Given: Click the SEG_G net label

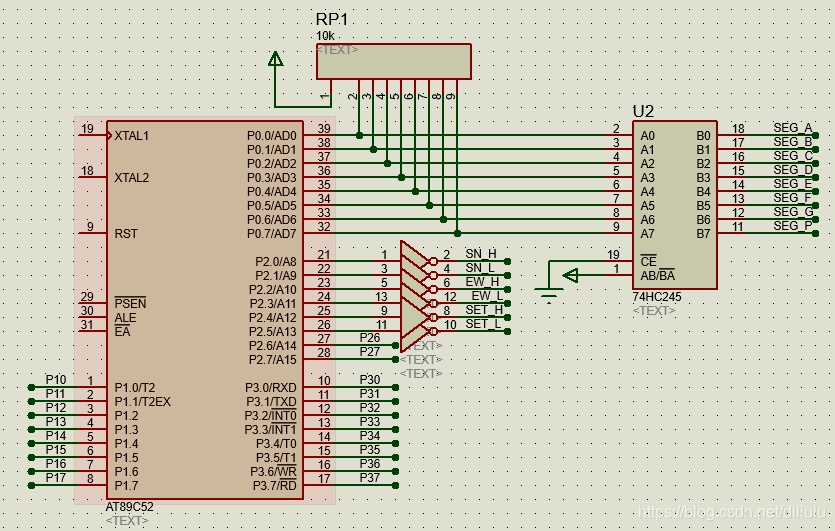Looking at the screenshot, I should pos(793,212).
